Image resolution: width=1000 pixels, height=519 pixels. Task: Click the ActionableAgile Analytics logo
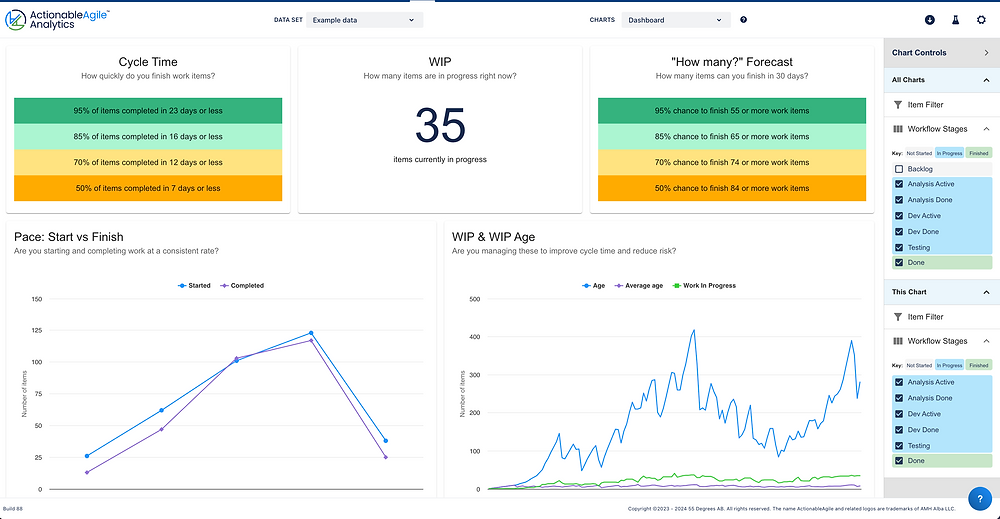tap(57, 19)
